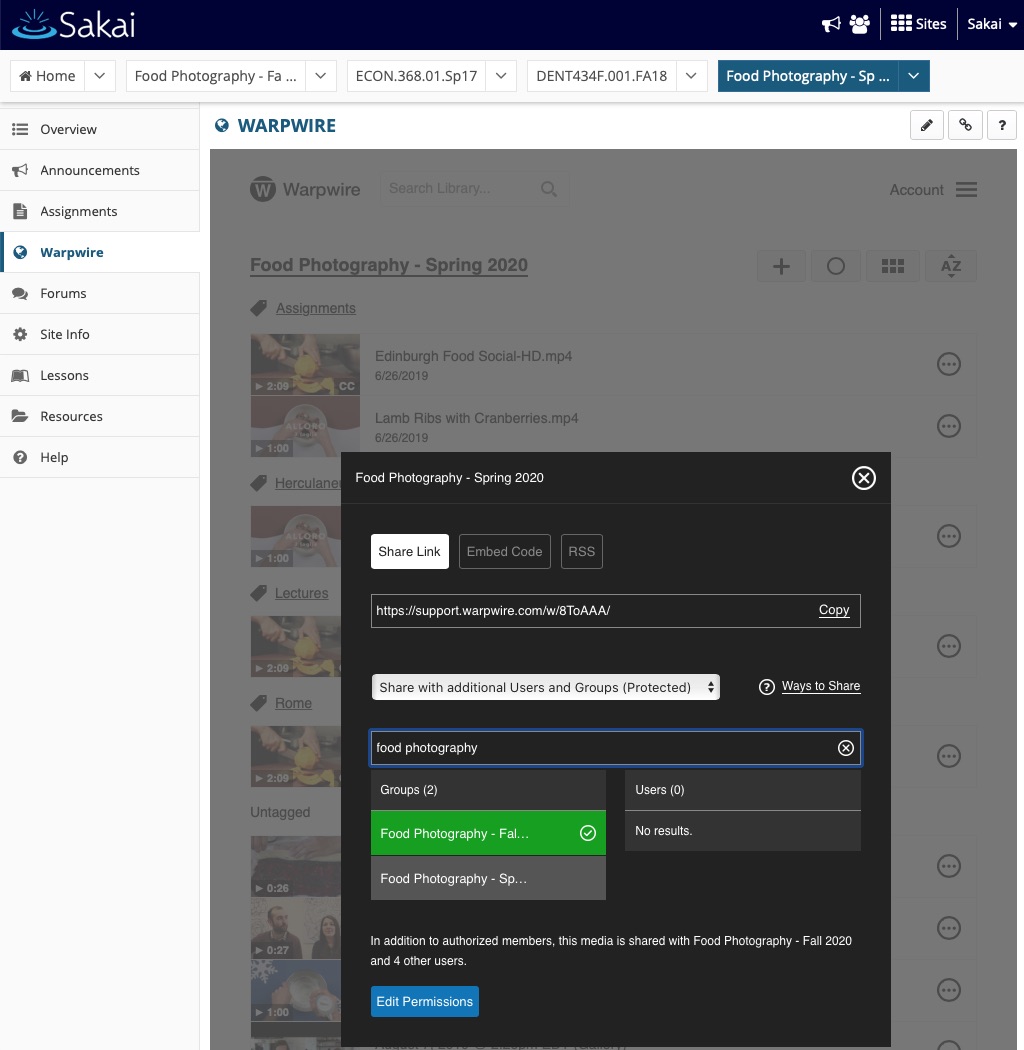Open Site Info in the sidebar

tap(100, 334)
